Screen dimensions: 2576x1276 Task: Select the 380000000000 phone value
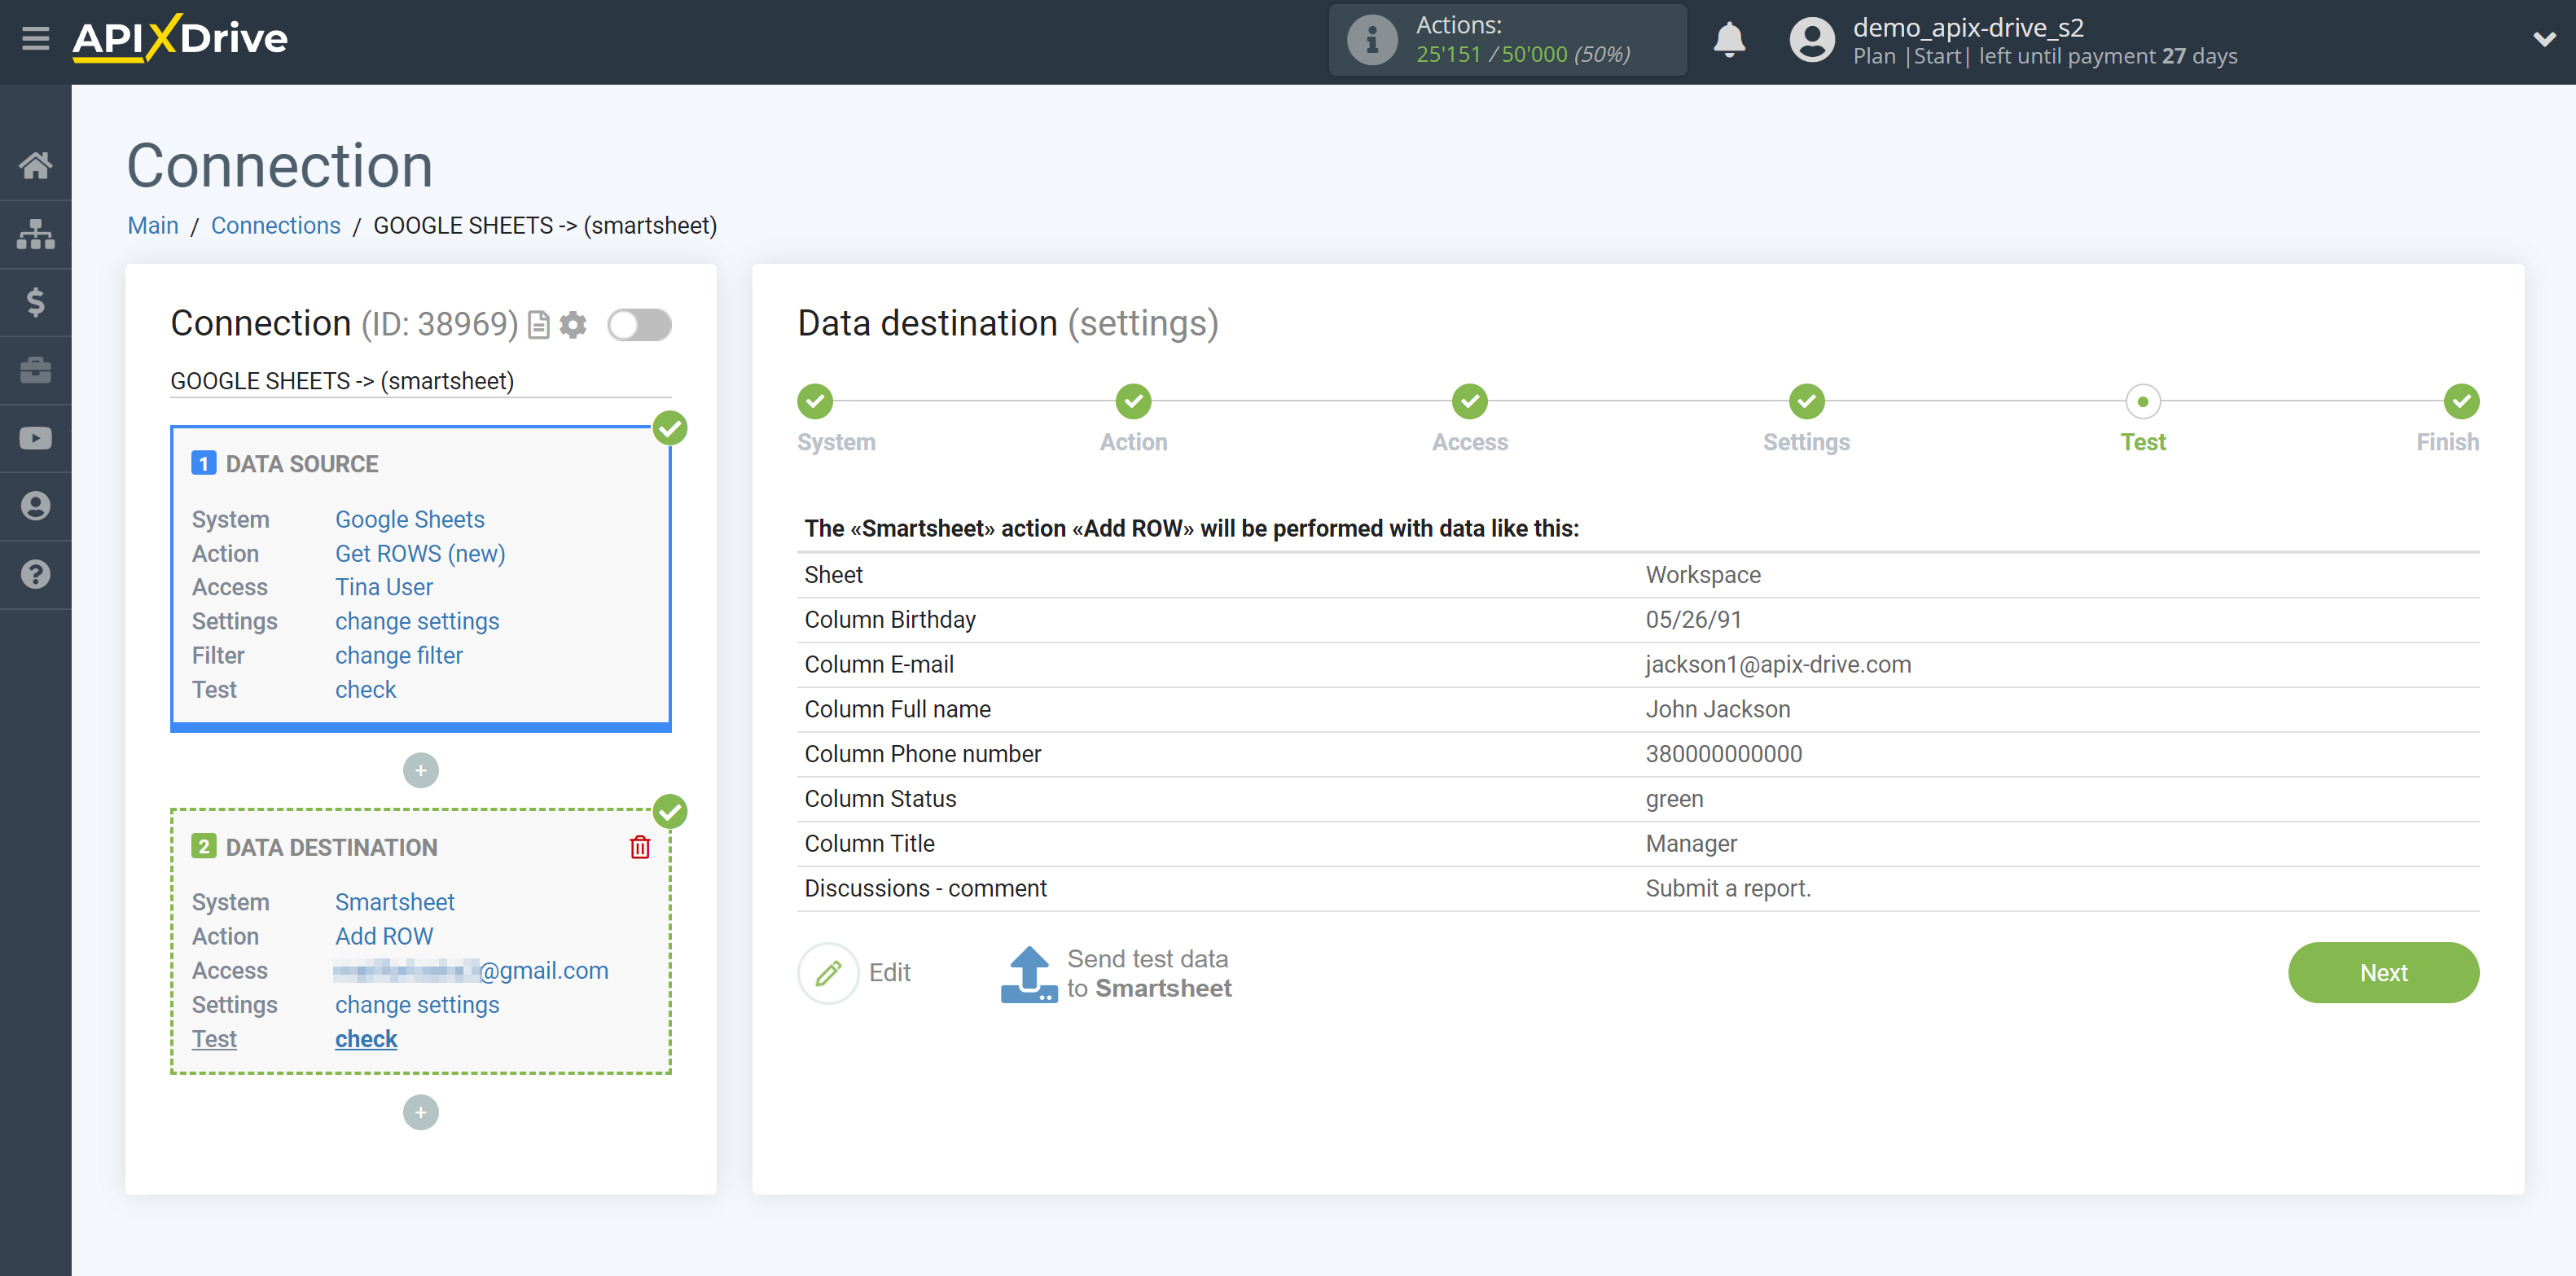pos(1724,754)
